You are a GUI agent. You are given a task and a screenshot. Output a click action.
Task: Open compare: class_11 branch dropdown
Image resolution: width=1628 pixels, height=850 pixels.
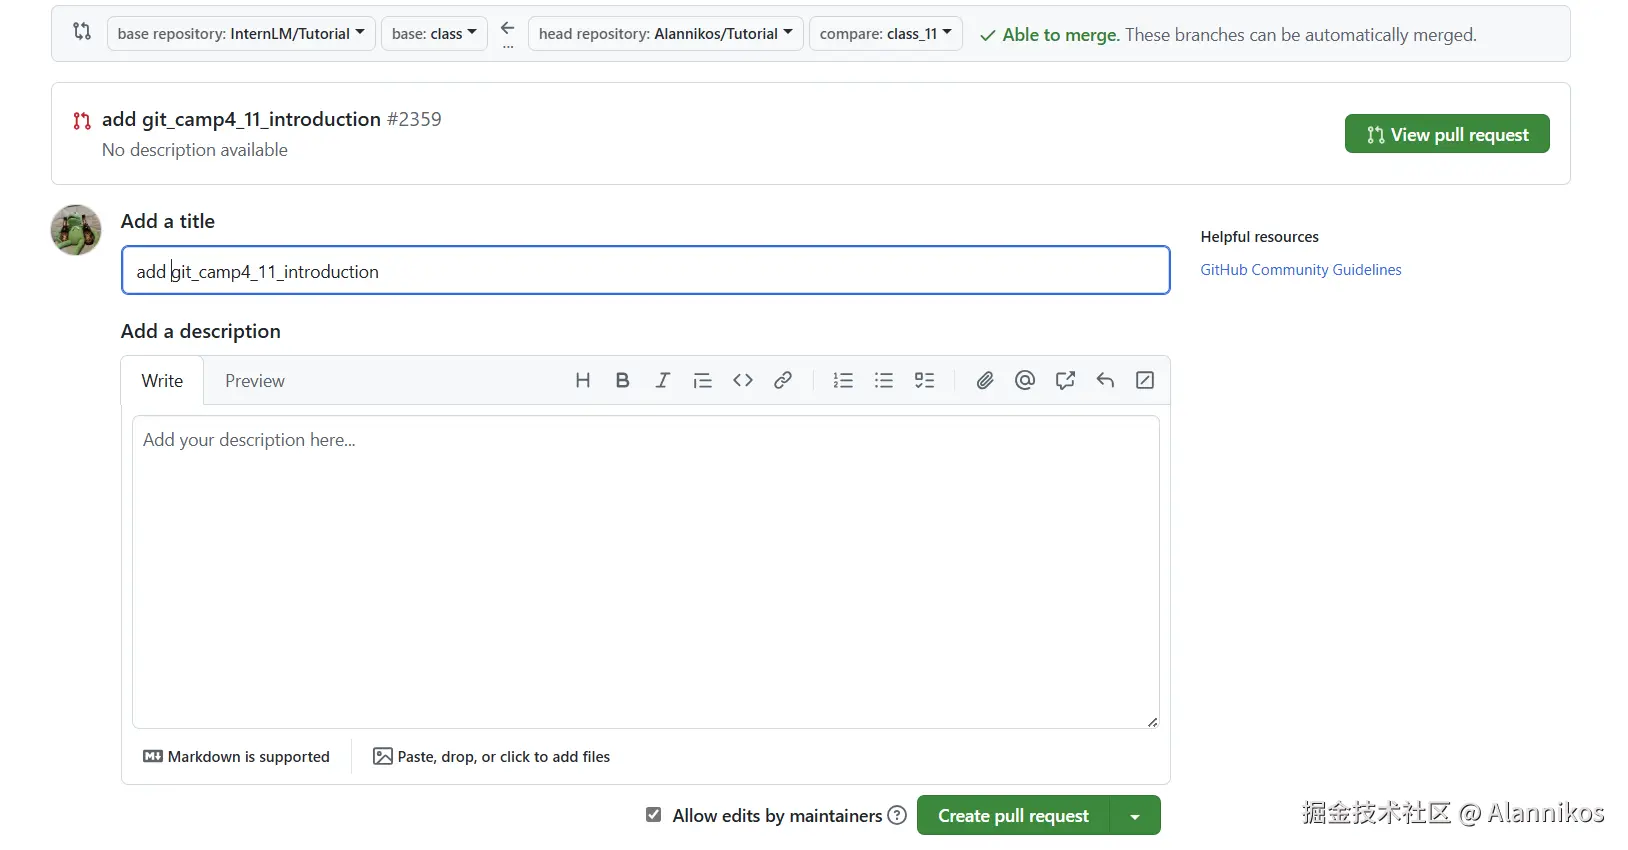pyautogui.click(x=886, y=33)
